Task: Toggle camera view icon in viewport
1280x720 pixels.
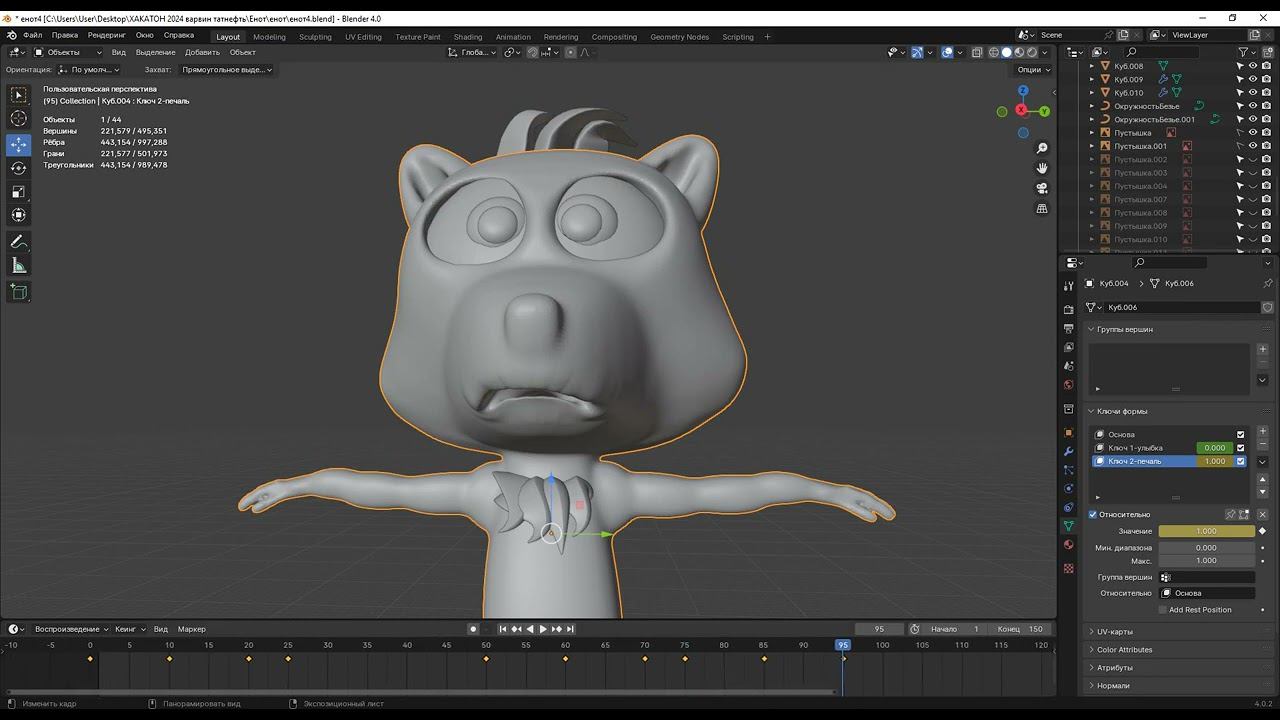Action: [1042, 188]
